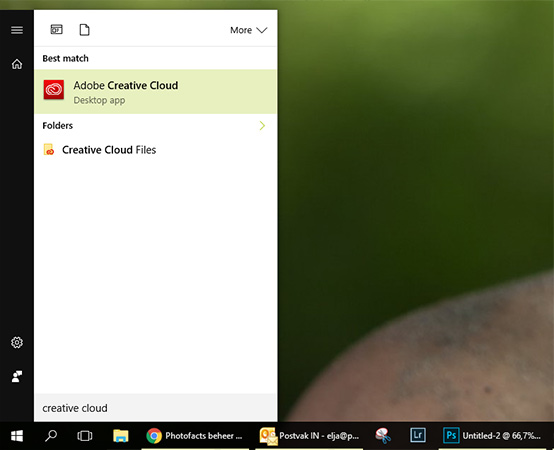The height and width of the screenshot is (450, 554).
Task: Filter results by Documents icon
Action: click(x=84, y=30)
